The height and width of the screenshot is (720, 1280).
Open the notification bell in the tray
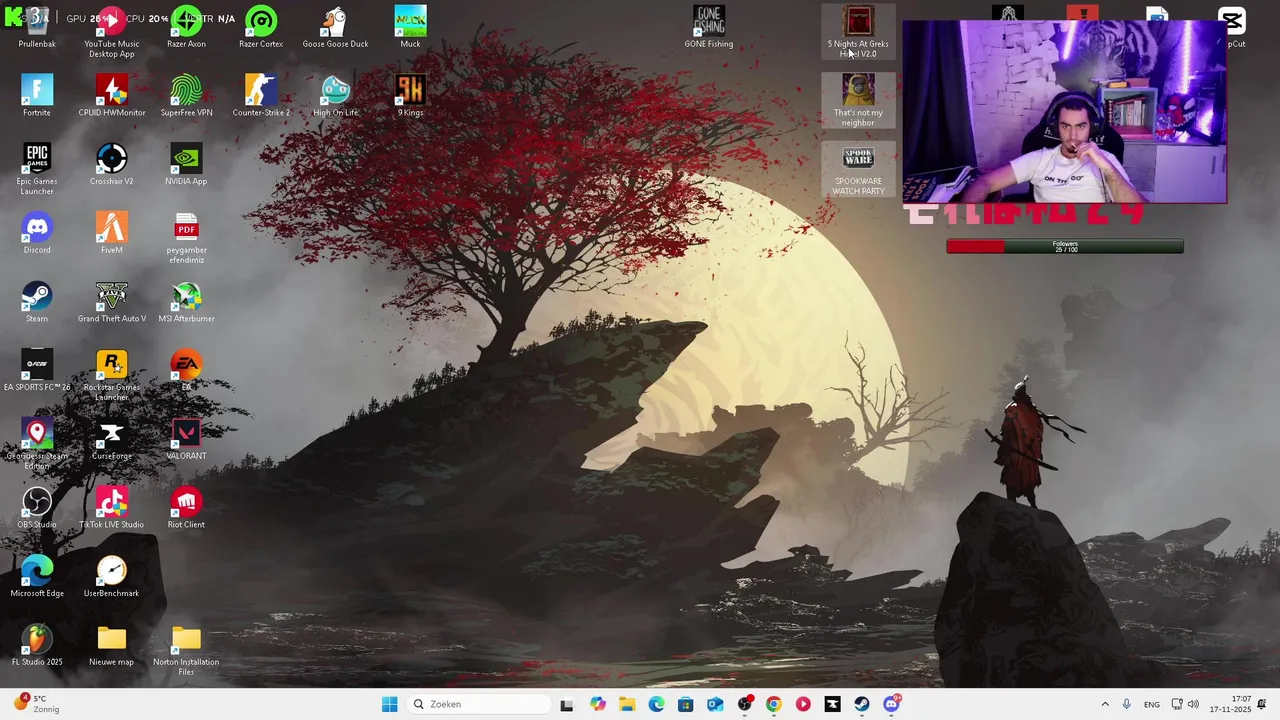[1262, 704]
